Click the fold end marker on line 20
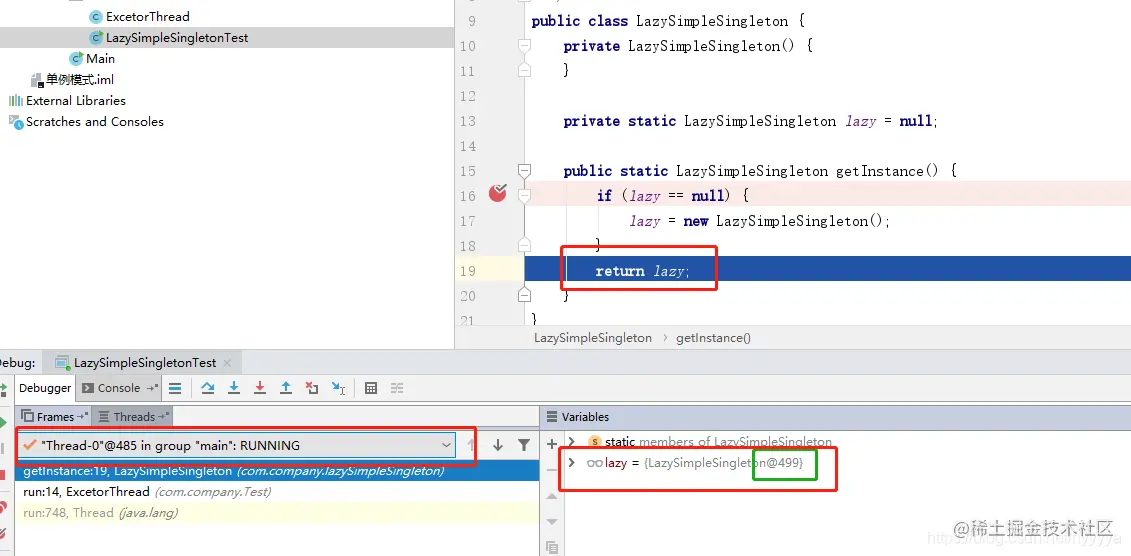 pyautogui.click(x=524, y=294)
